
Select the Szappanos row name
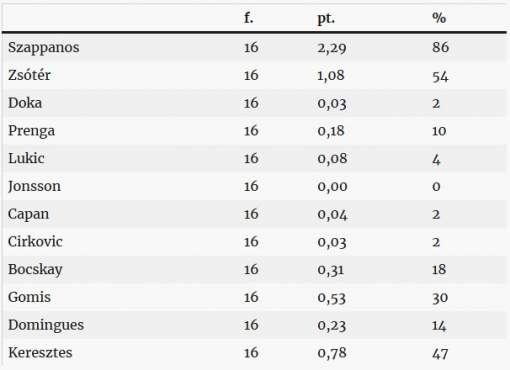tap(44, 48)
